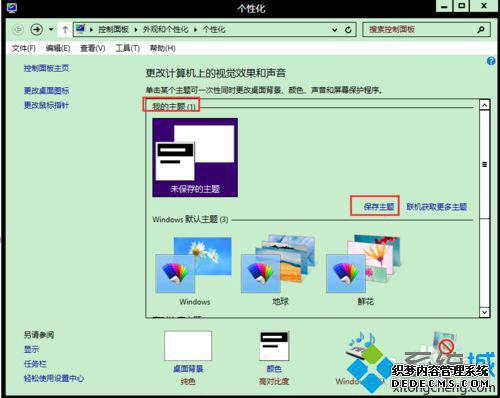Image resolution: width=500 pixels, height=398 pixels.
Task: Click the forward navigation arrow icon
Action: click(37, 30)
